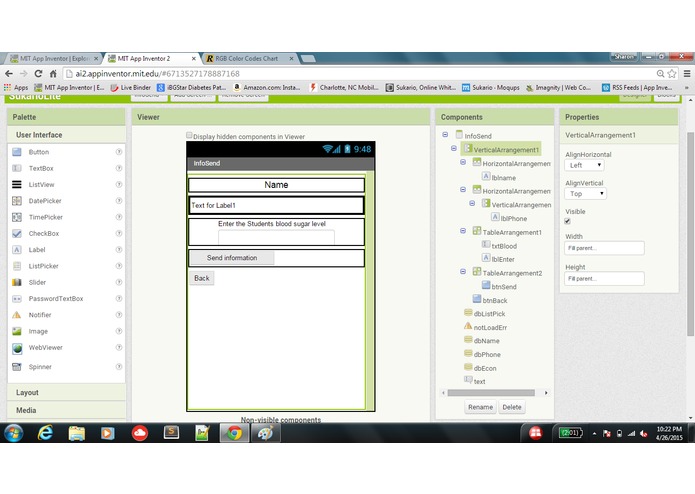This screenshot has height=494, width=695.
Task: Click browser home icon
Action: (53, 74)
